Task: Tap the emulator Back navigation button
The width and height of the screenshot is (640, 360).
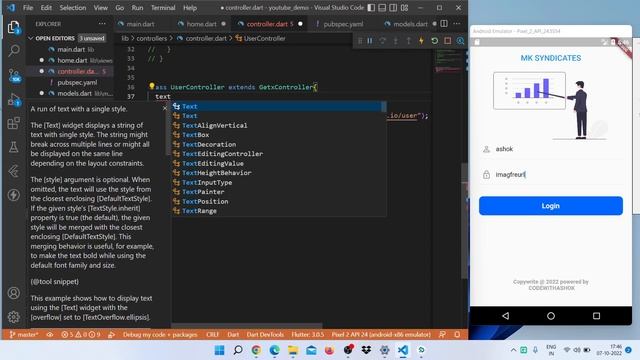Action: 506,316
